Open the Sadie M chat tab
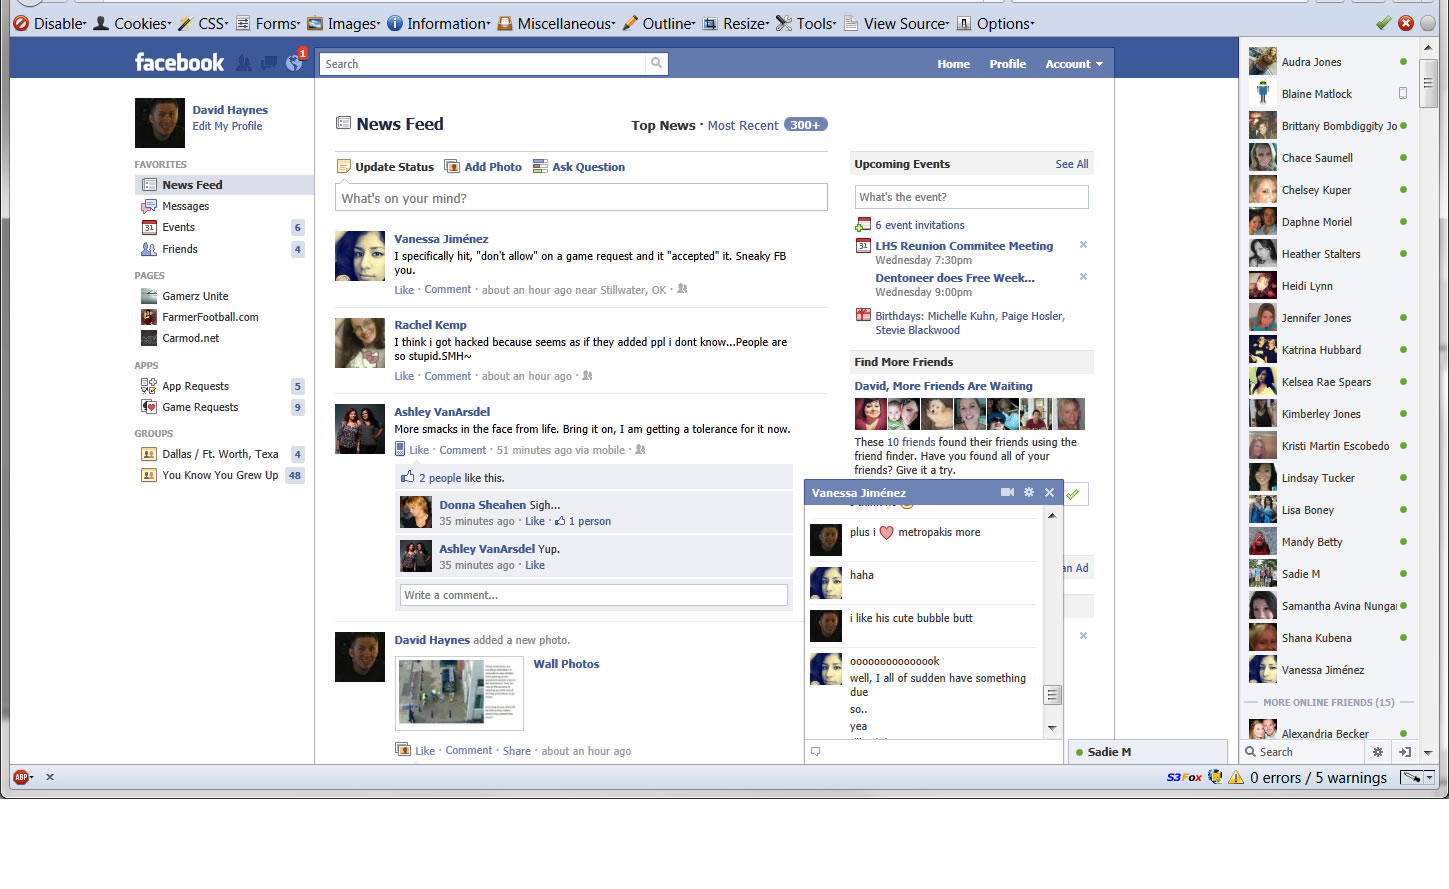 coord(1147,752)
